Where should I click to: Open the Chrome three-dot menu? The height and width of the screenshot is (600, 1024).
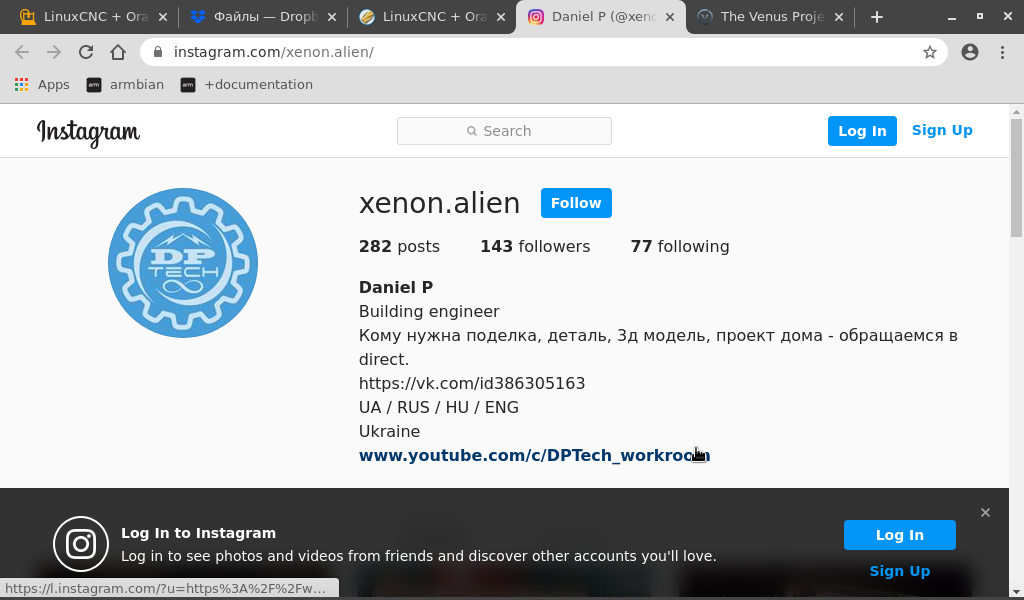click(1002, 52)
